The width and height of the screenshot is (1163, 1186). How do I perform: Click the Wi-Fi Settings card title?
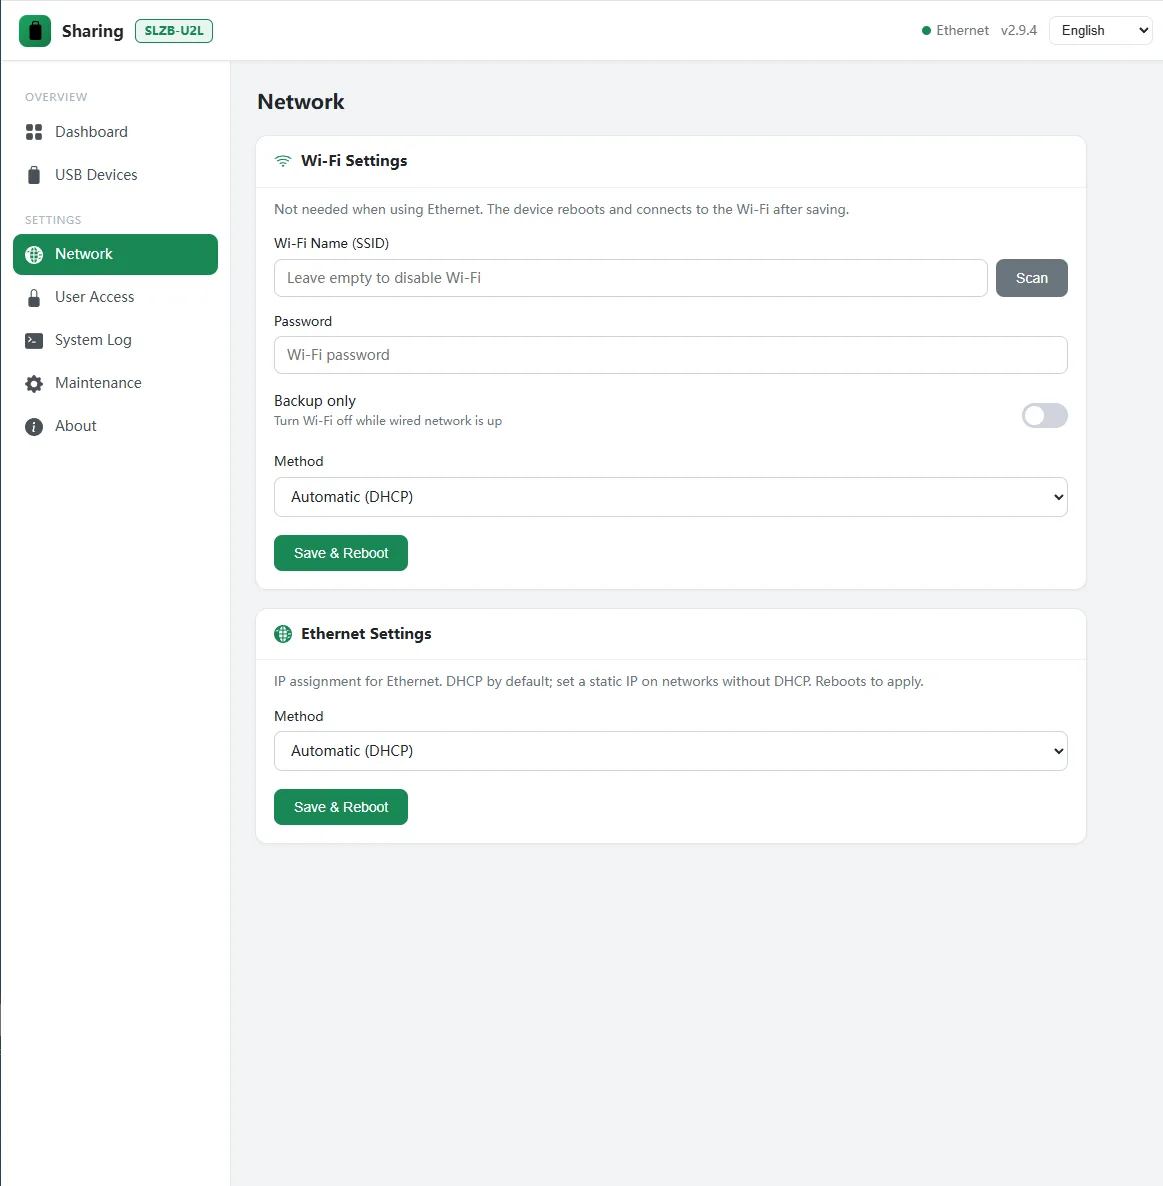(x=354, y=161)
